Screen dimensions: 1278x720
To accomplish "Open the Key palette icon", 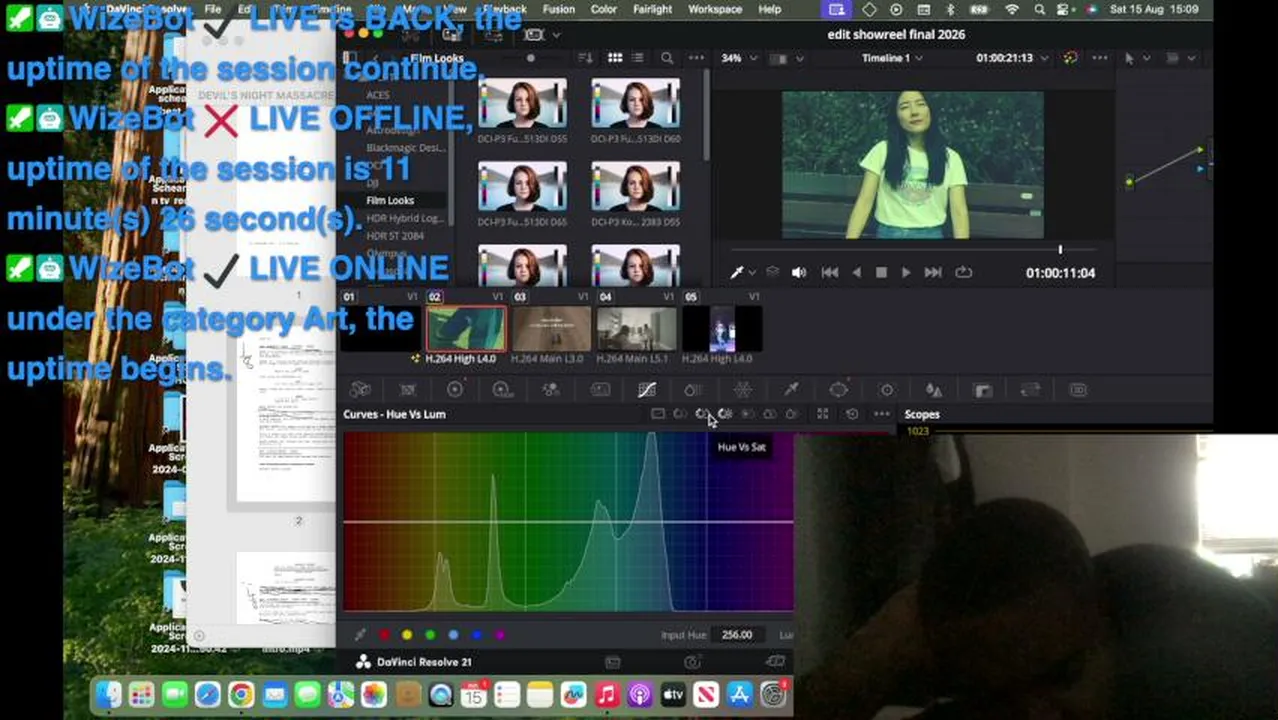I will tap(982, 390).
